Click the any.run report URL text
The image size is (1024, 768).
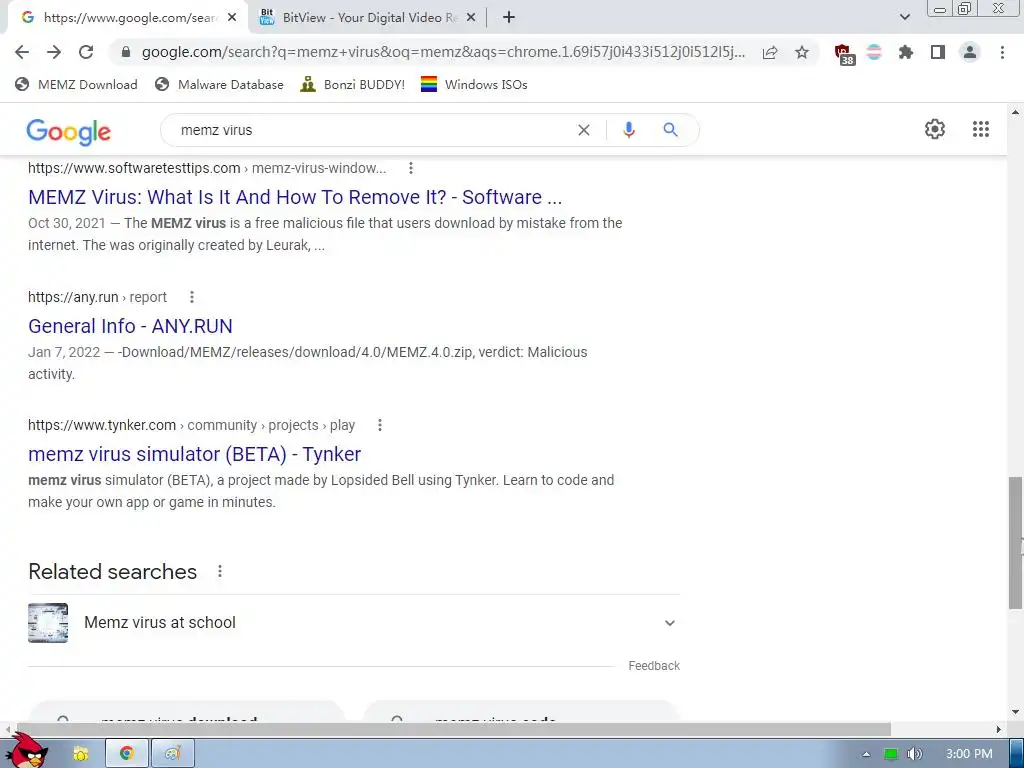point(97,297)
